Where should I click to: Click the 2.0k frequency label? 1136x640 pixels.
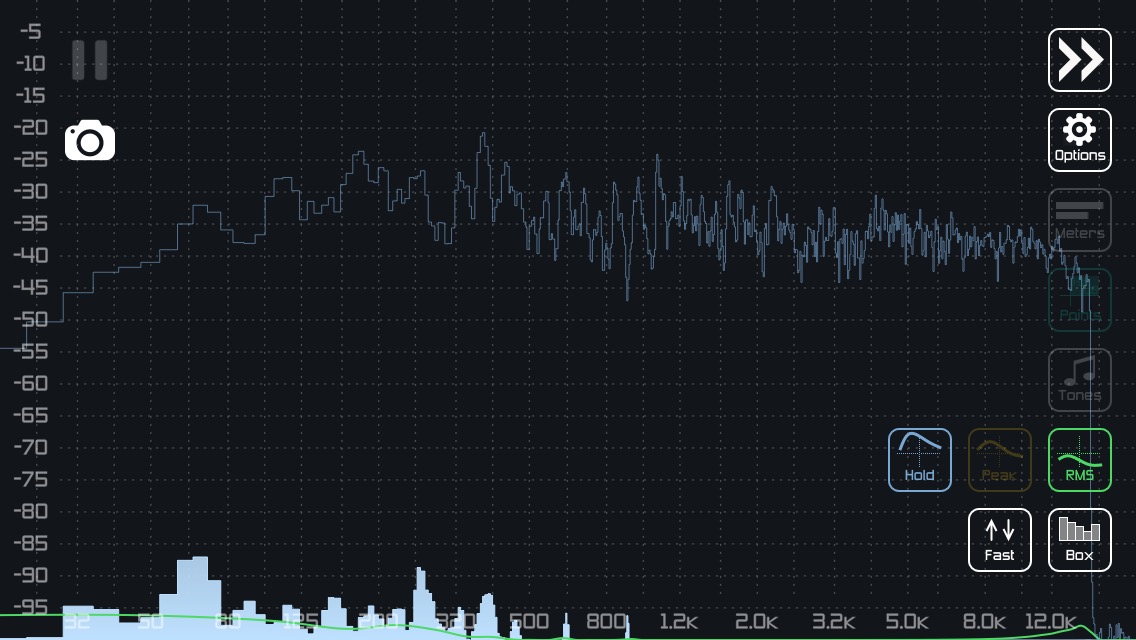point(756,622)
